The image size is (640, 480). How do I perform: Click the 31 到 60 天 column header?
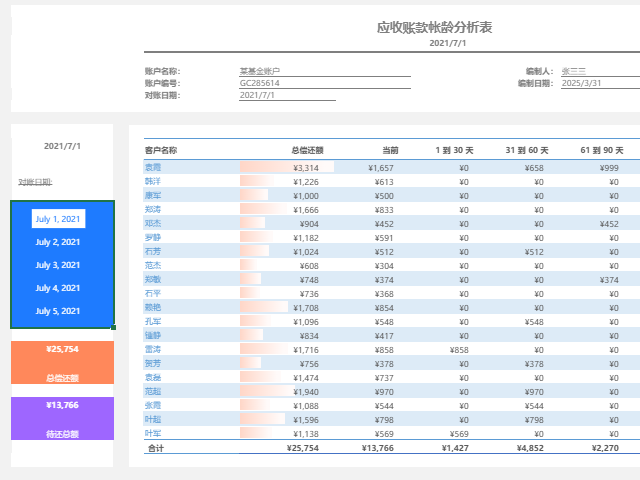pos(527,150)
